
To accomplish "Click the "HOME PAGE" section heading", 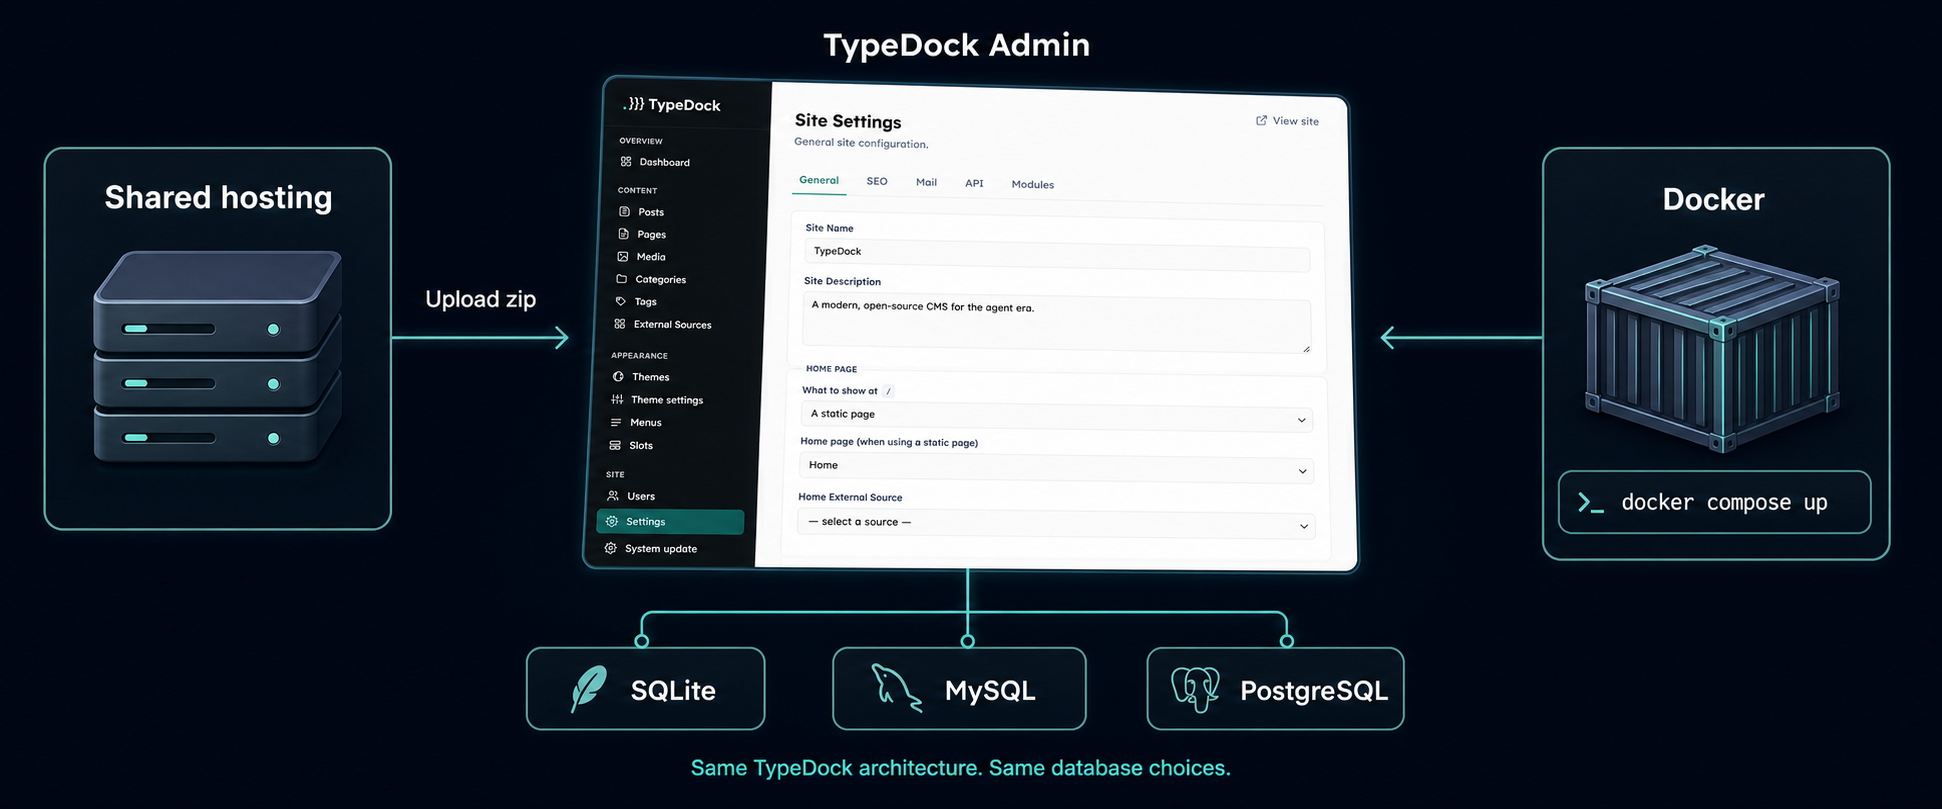I will (x=831, y=369).
